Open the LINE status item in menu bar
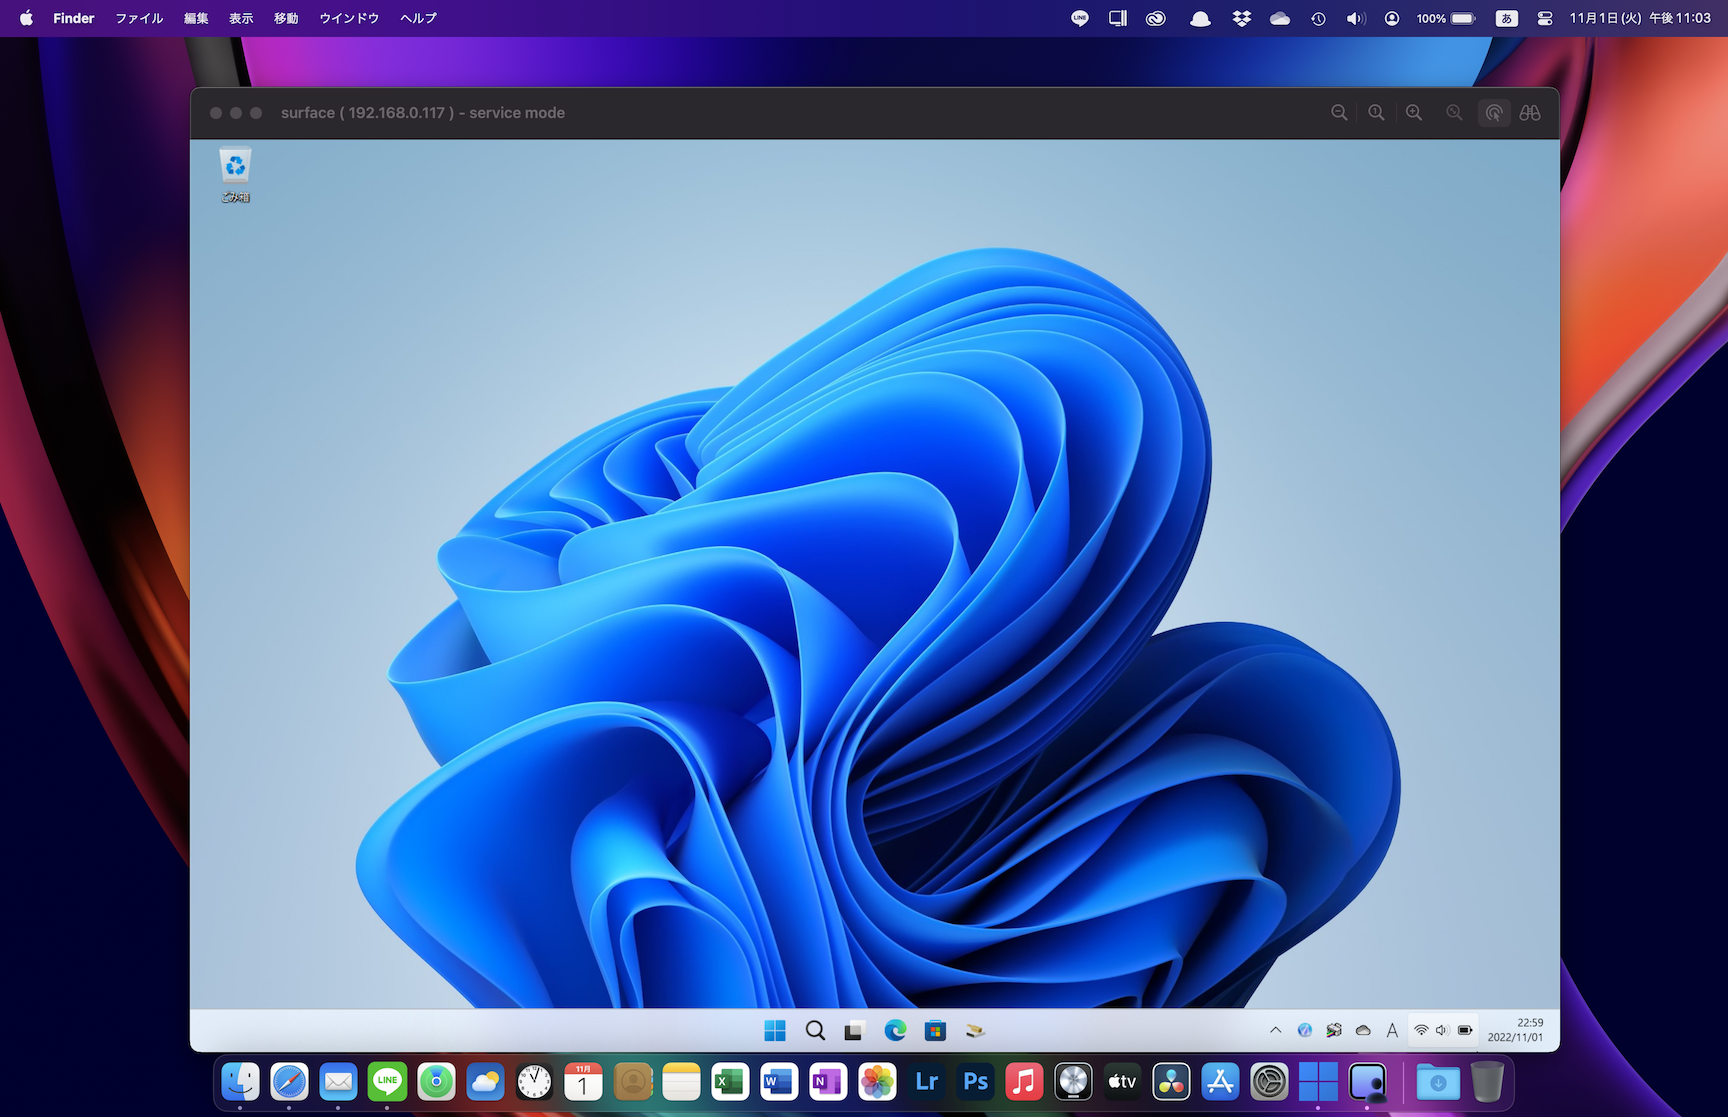 (x=1080, y=18)
